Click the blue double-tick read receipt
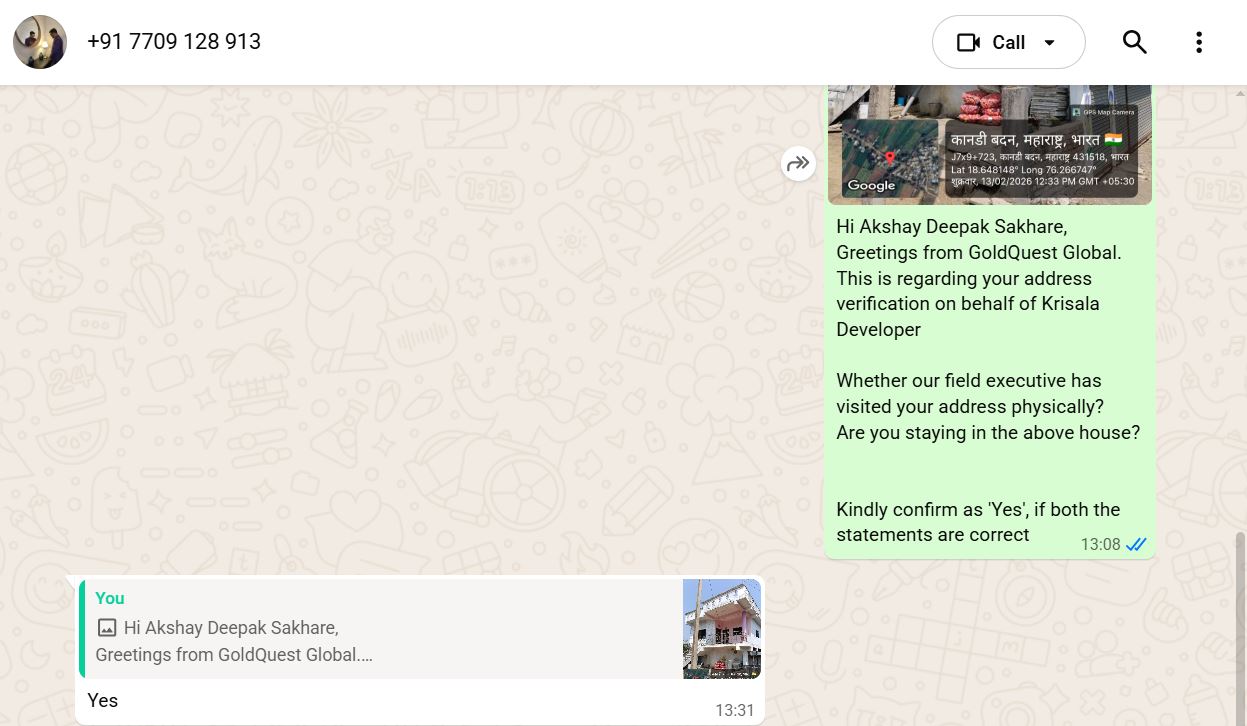This screenshot has width=1247, height=726. (1136, 545)
